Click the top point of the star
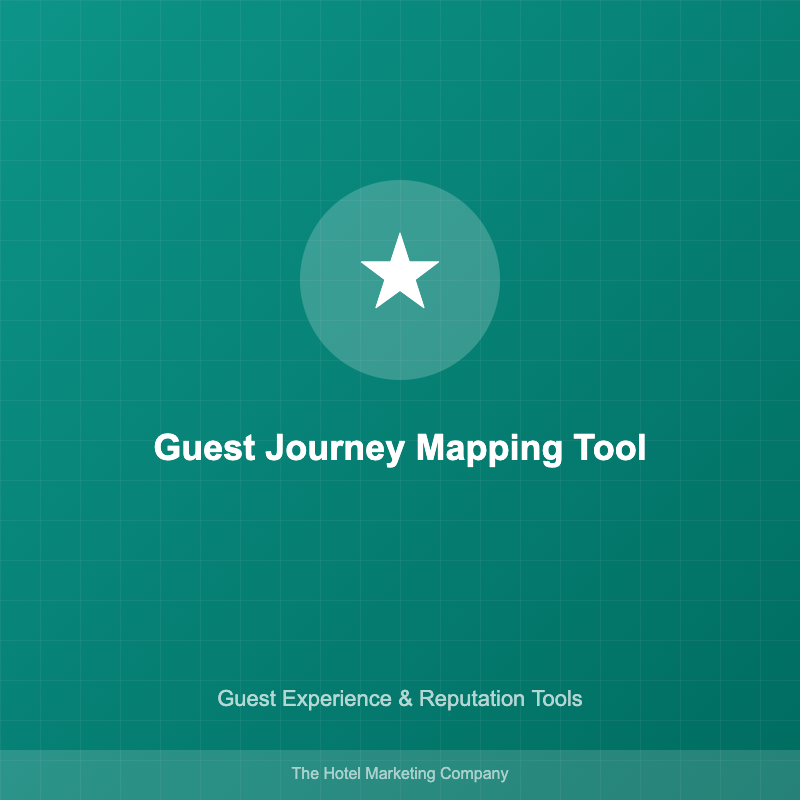800x800 pixels. 400,237
